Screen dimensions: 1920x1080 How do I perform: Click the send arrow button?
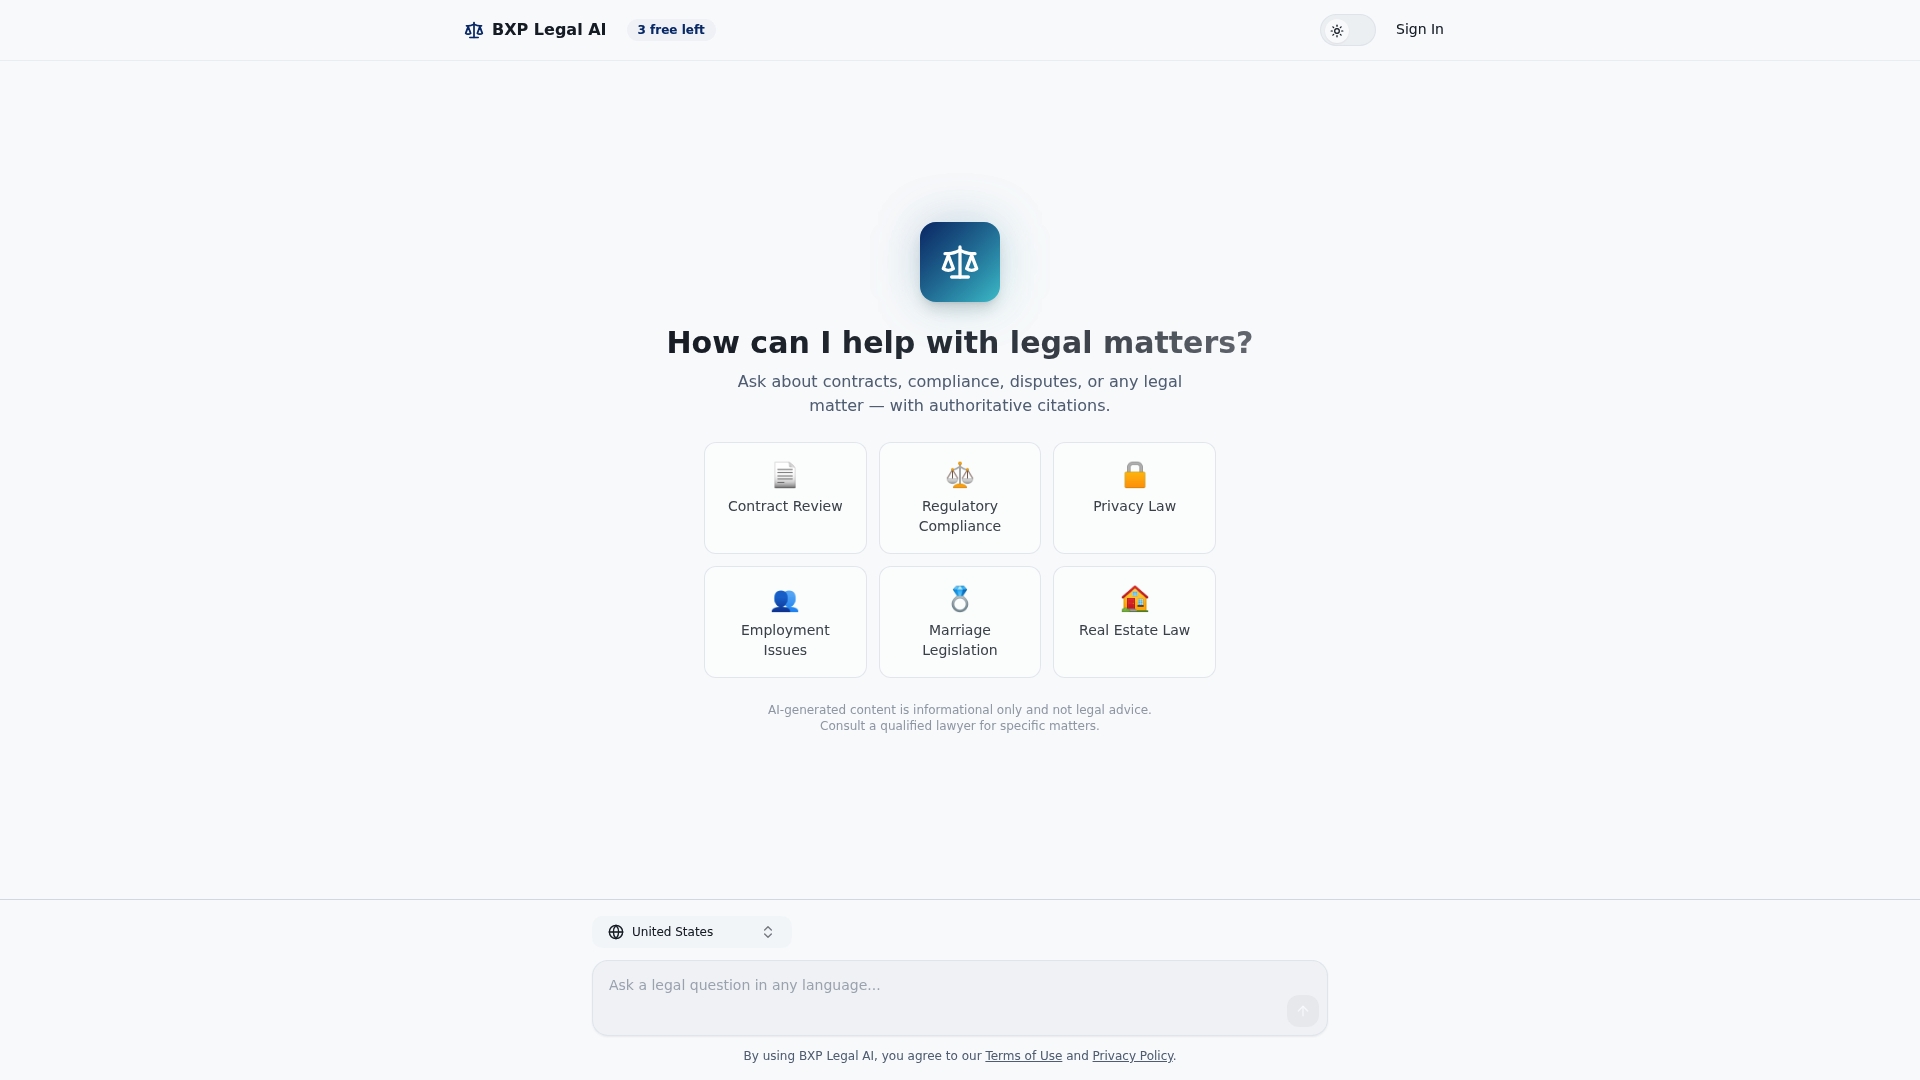[1302, 1011]
